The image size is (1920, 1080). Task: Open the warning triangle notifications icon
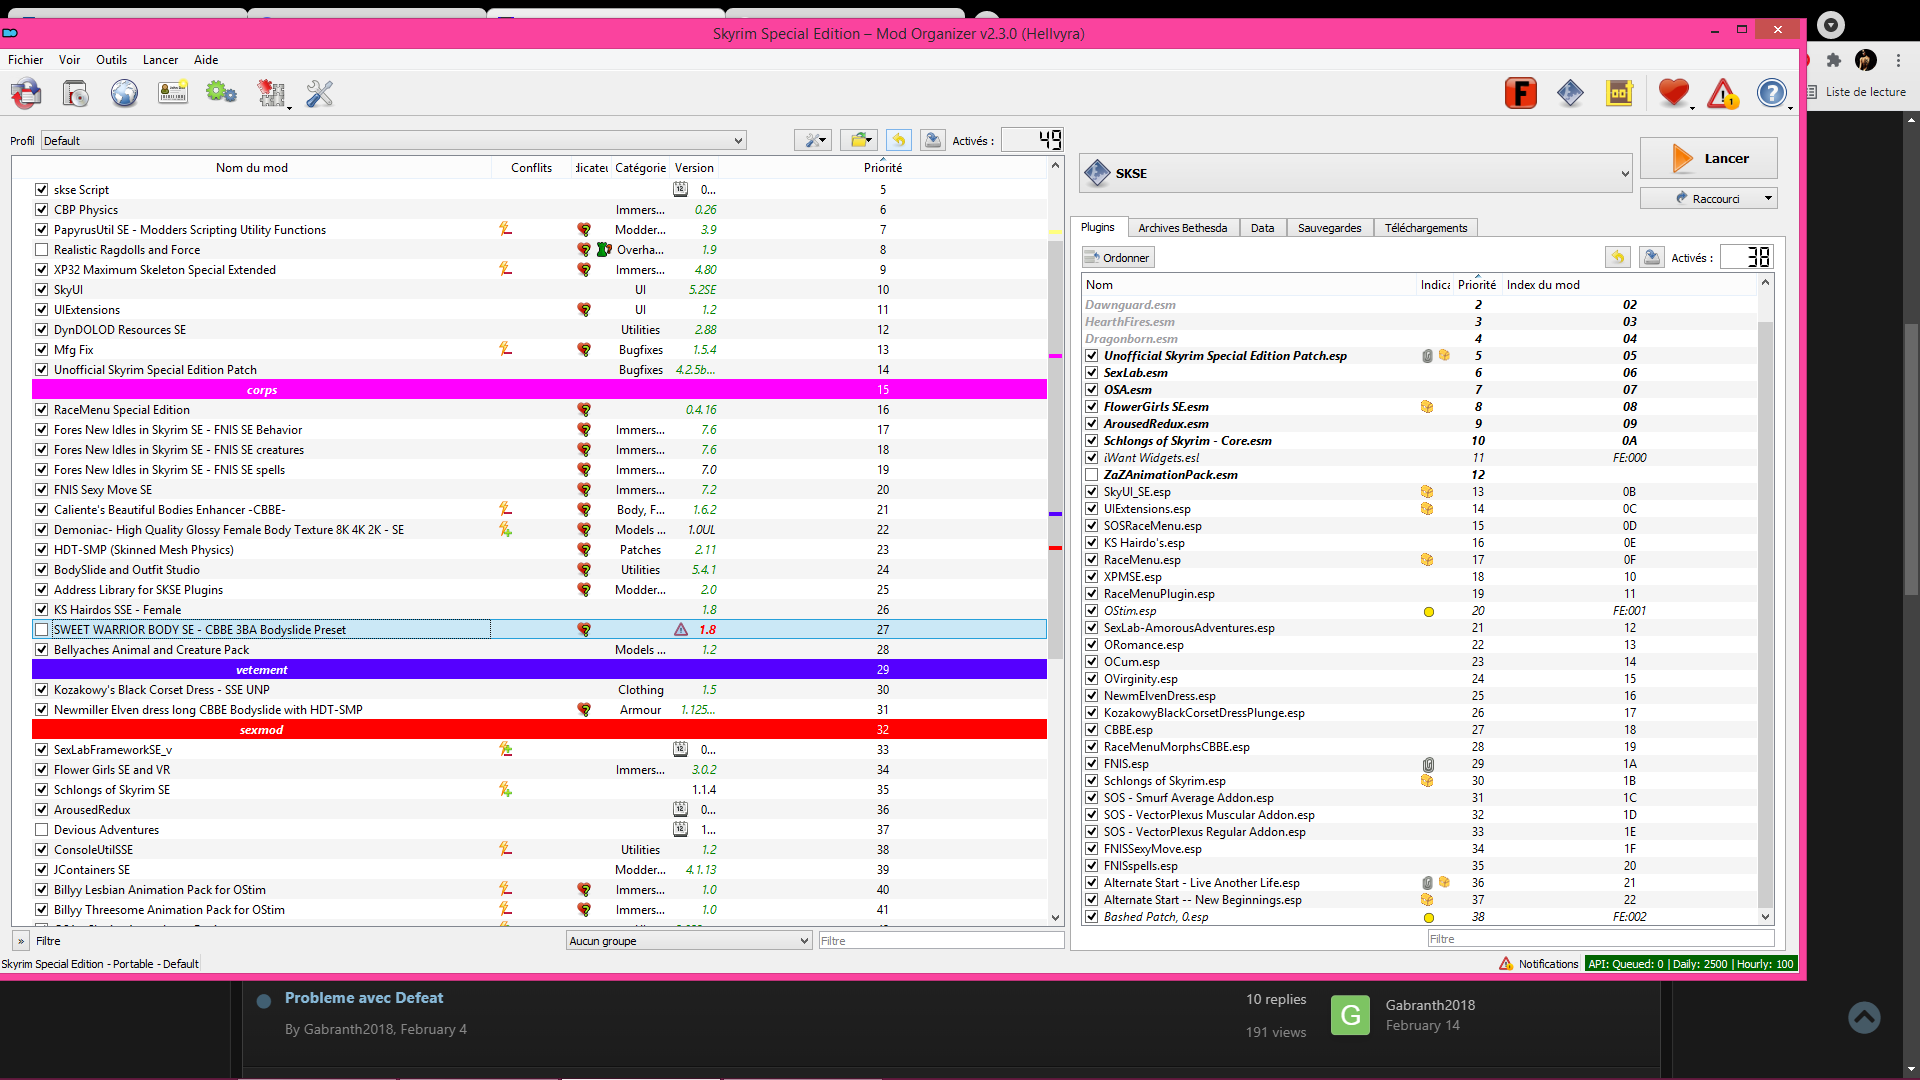click(1722, 93)
